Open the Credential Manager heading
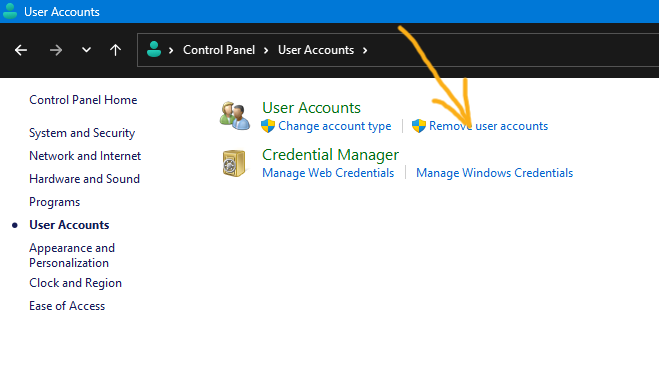Screen dimensions: 659x370 tap(330, 155)
